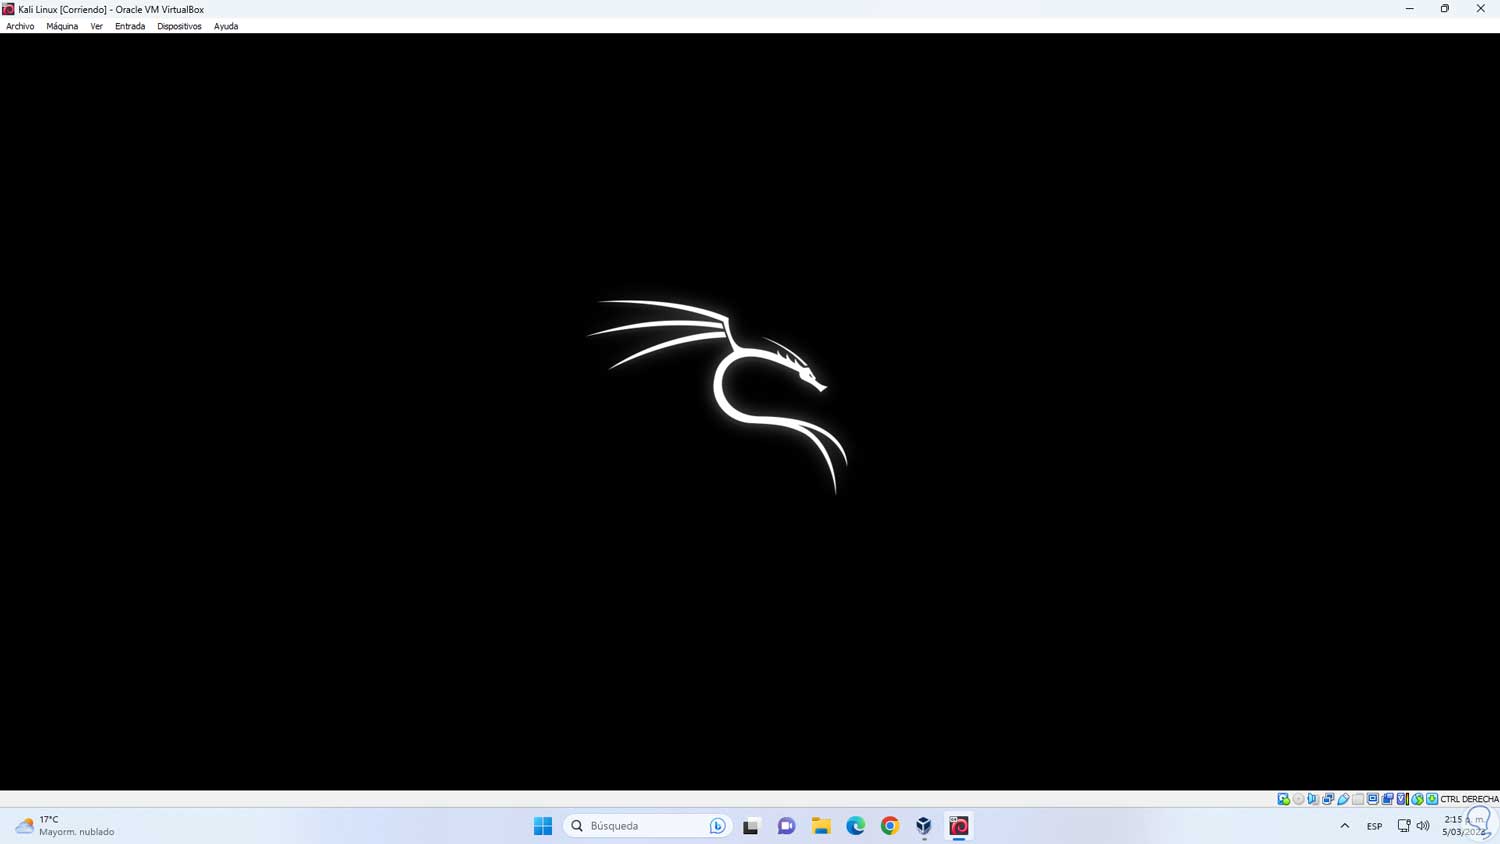The width and height of the screenshot is (1500, 844).
Task: Open the Máquina menu
Action: coord(62,26)
